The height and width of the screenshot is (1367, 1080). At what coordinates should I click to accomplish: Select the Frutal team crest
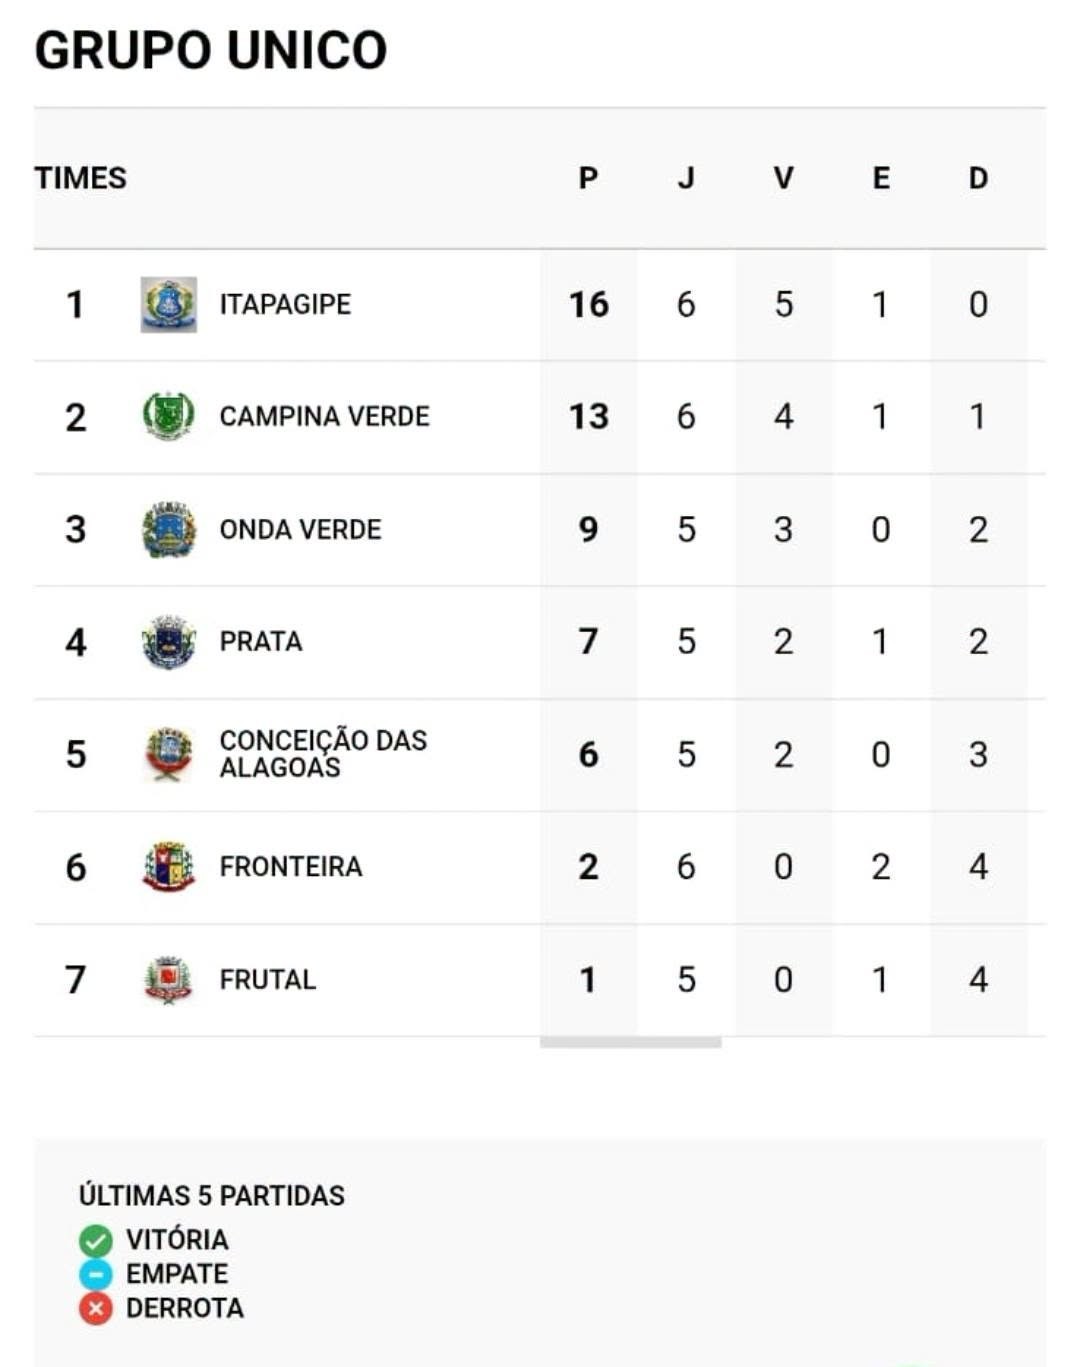tap(168, 979)
